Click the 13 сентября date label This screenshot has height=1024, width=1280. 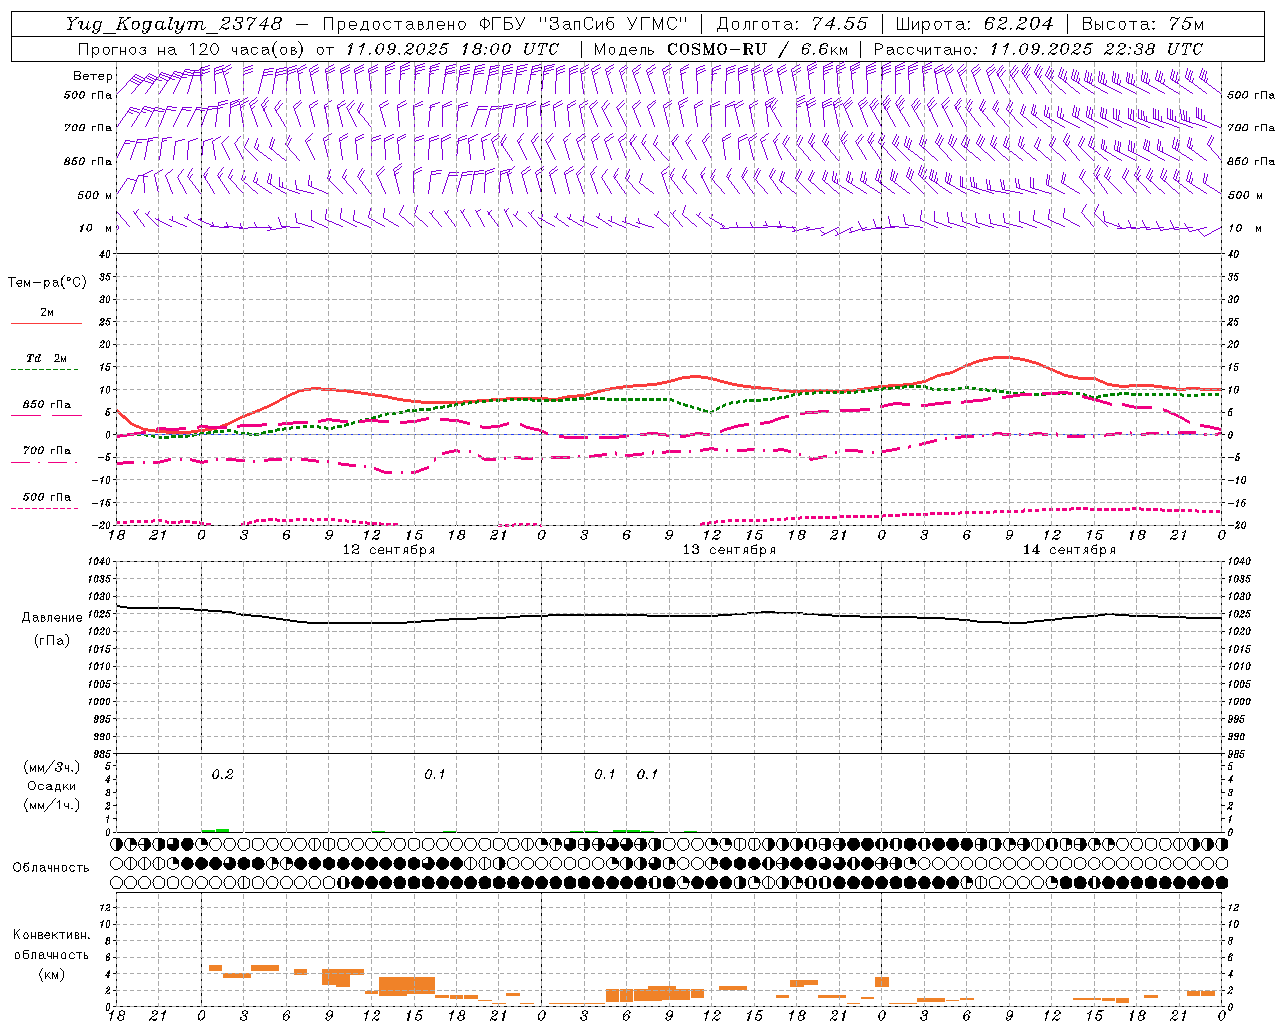(x=729, y=550)
